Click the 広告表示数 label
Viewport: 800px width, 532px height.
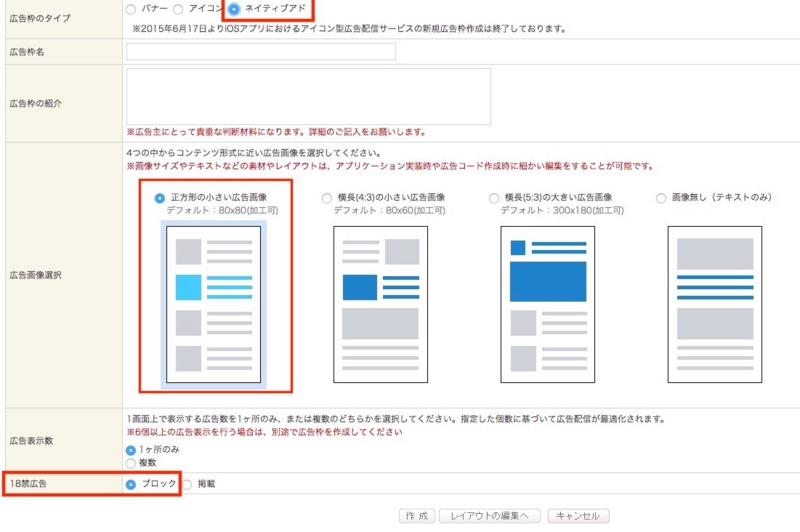click(x=31, y=441)
